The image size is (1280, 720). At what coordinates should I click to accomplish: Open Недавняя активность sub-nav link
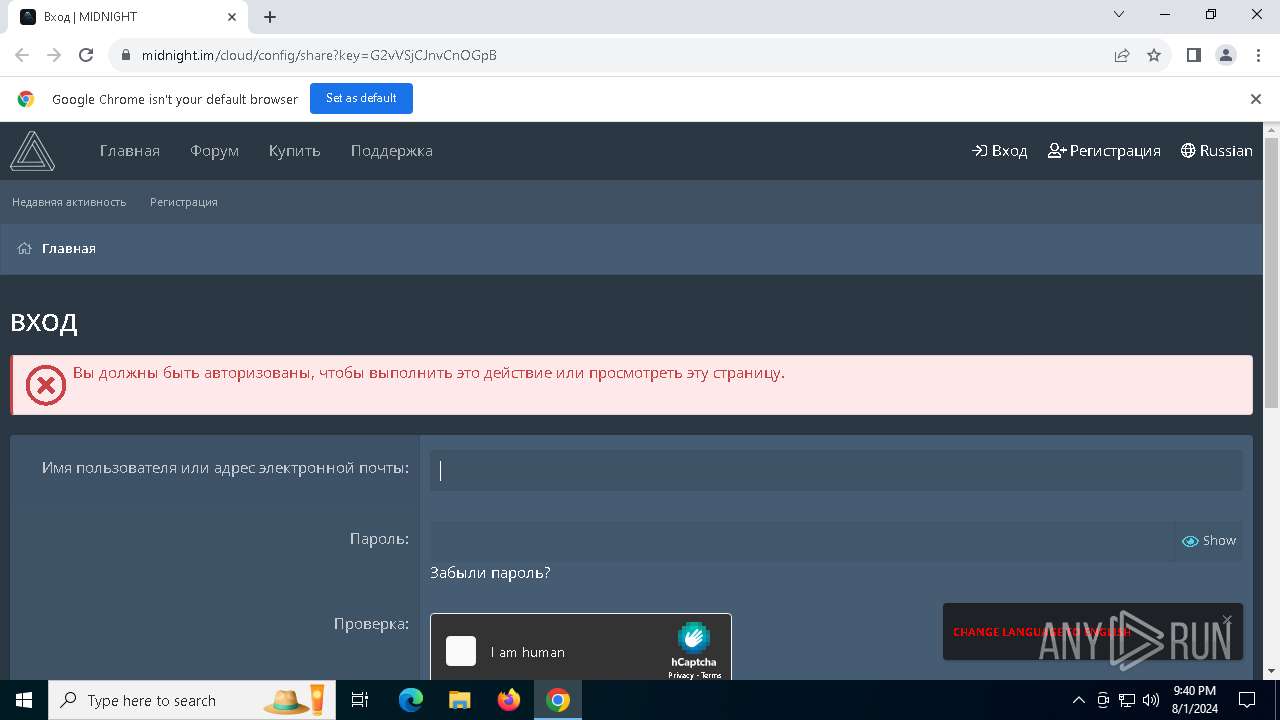[69, 202]
